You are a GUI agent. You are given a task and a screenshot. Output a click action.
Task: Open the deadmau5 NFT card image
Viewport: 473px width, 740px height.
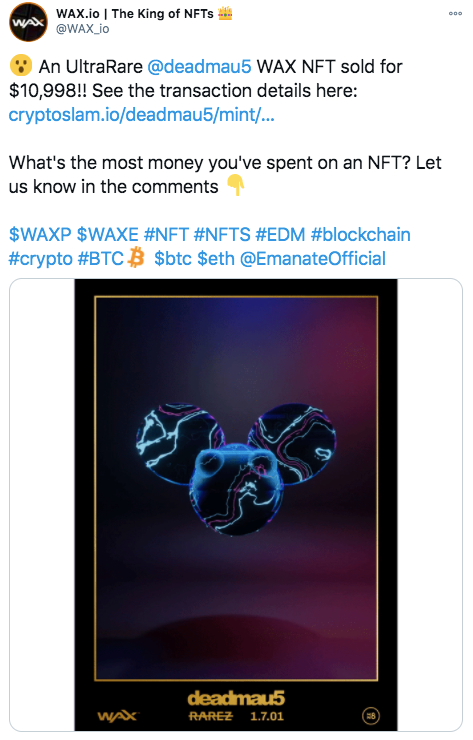(236, 505)
